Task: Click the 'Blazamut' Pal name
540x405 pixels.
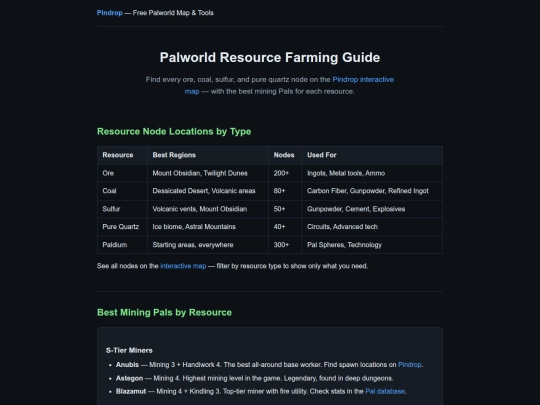Action: pos(131,391)
